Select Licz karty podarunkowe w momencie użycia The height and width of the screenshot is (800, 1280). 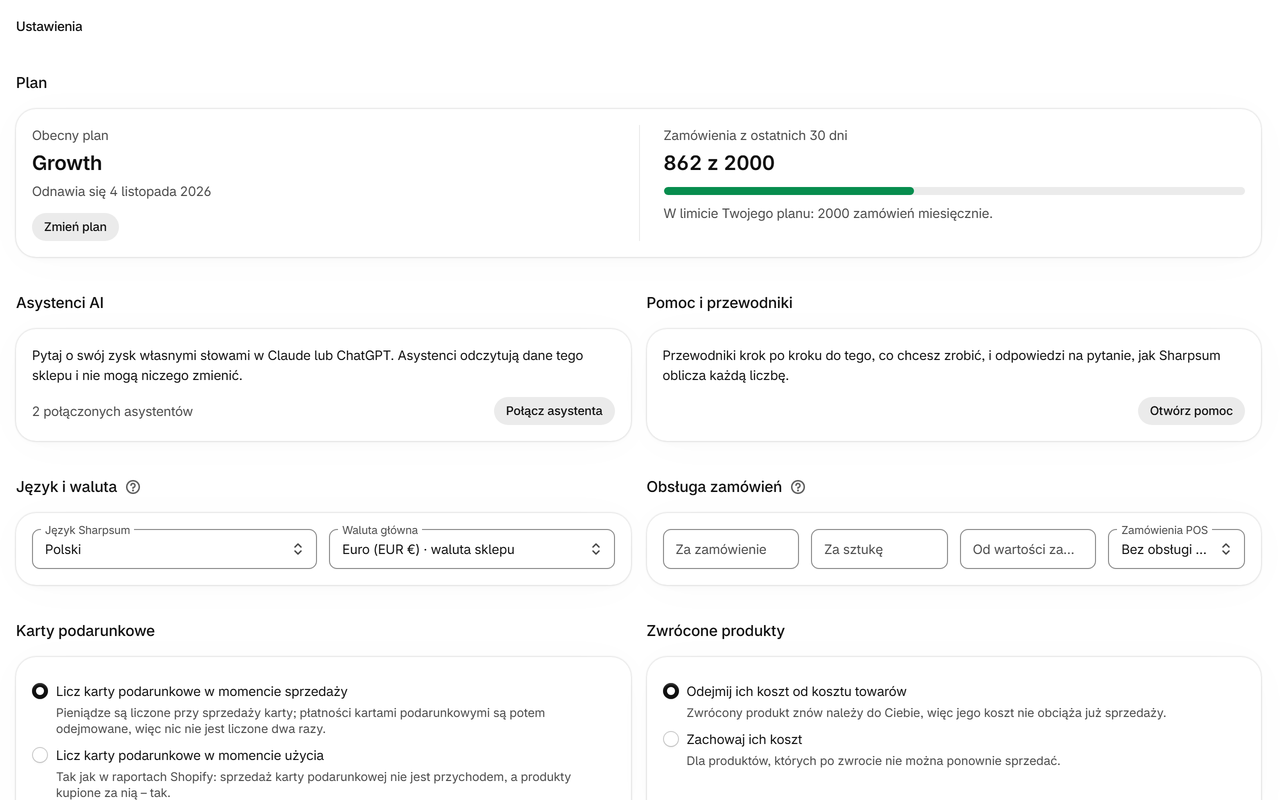coord(40,755)
